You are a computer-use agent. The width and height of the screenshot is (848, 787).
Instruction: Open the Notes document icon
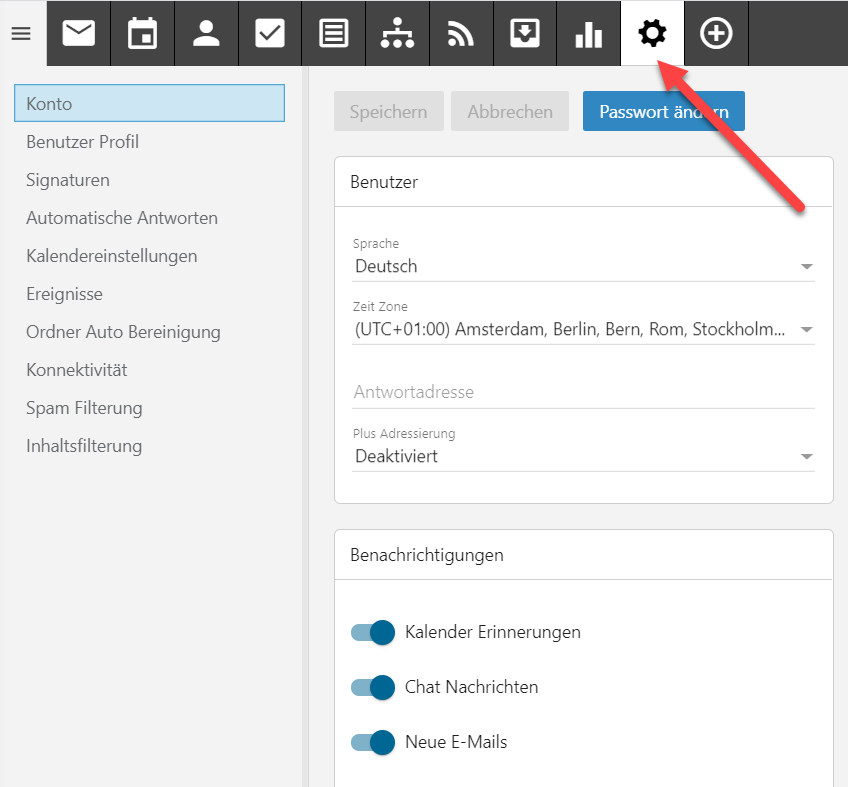pyautogui.click(x=334, y=34)
